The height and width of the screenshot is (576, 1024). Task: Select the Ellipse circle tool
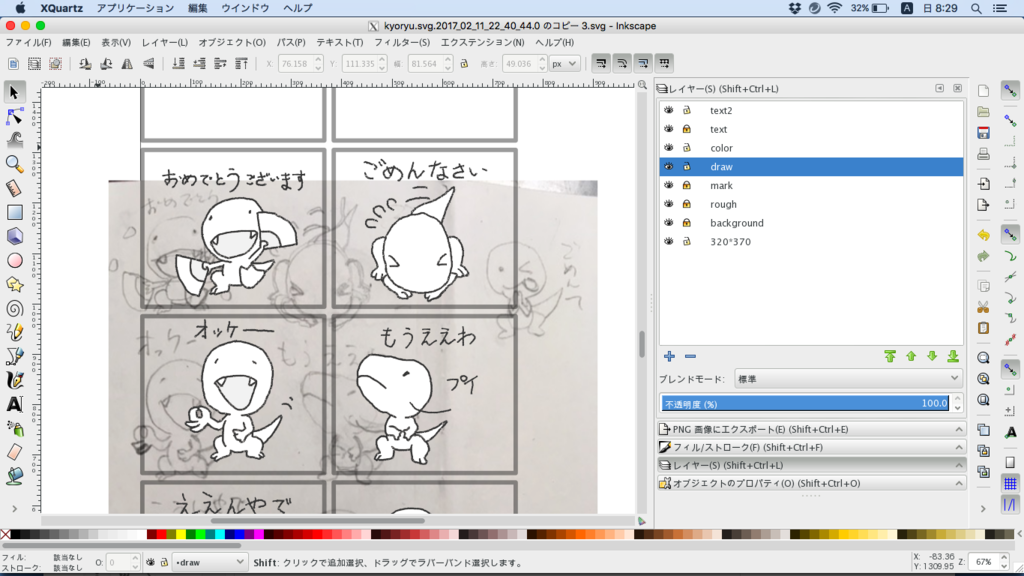point(14,261)
